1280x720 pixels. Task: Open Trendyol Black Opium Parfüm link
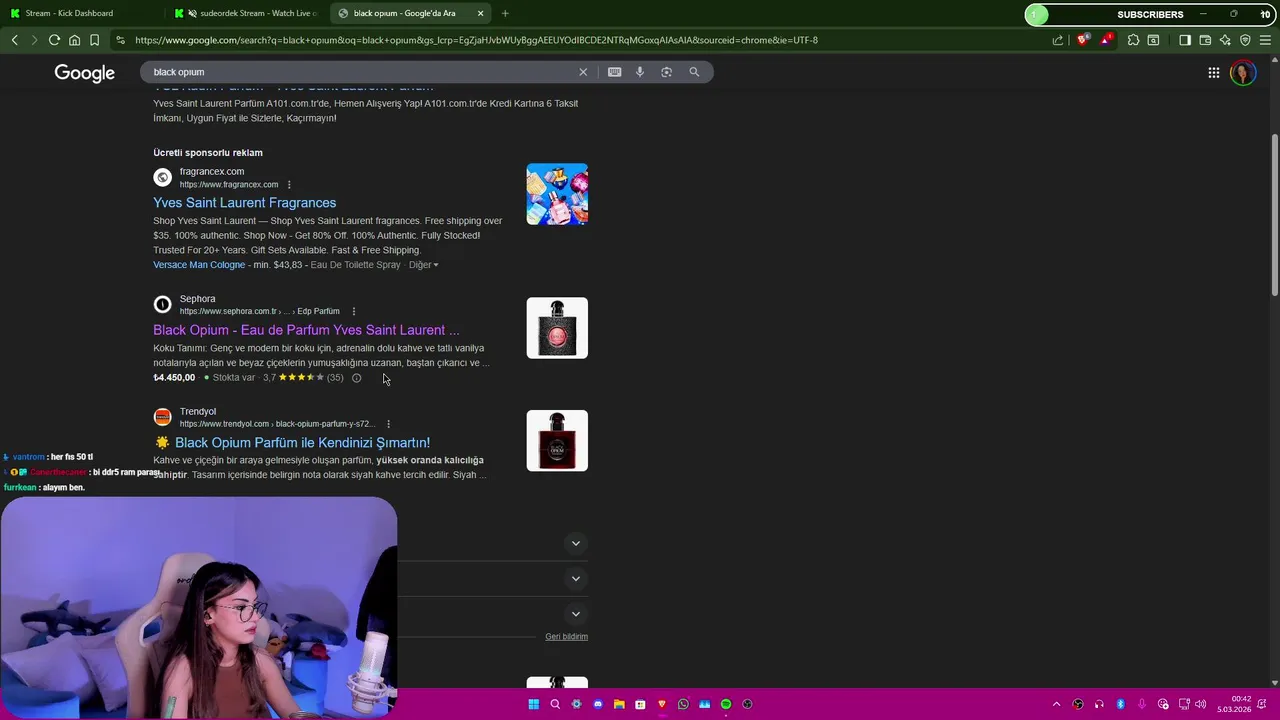pos(302,443)
